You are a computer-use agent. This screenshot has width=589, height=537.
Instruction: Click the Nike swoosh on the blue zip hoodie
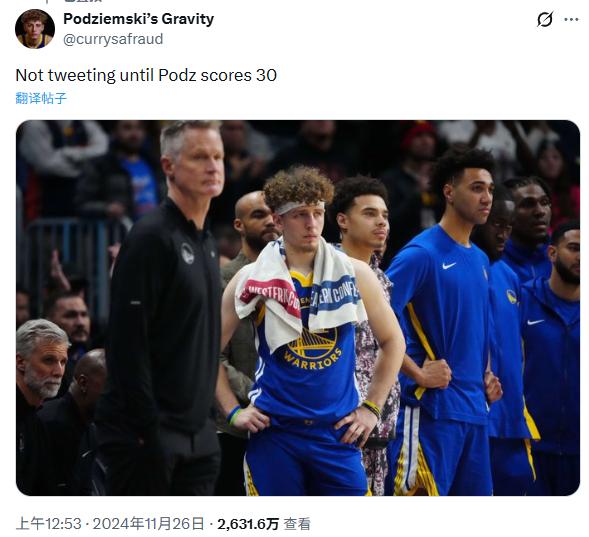[x=535, y=322]
